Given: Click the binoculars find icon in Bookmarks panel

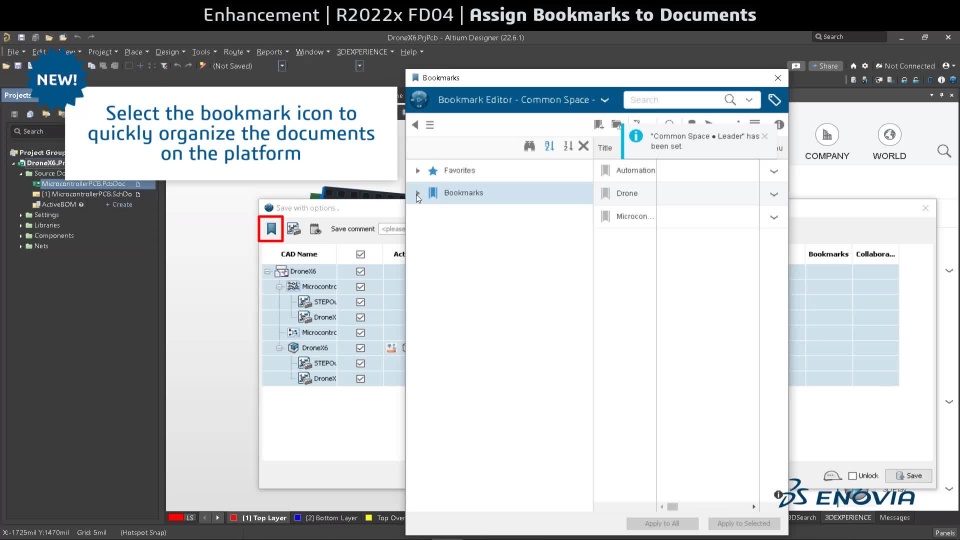Looking at the screenshot, I should 530,146.
